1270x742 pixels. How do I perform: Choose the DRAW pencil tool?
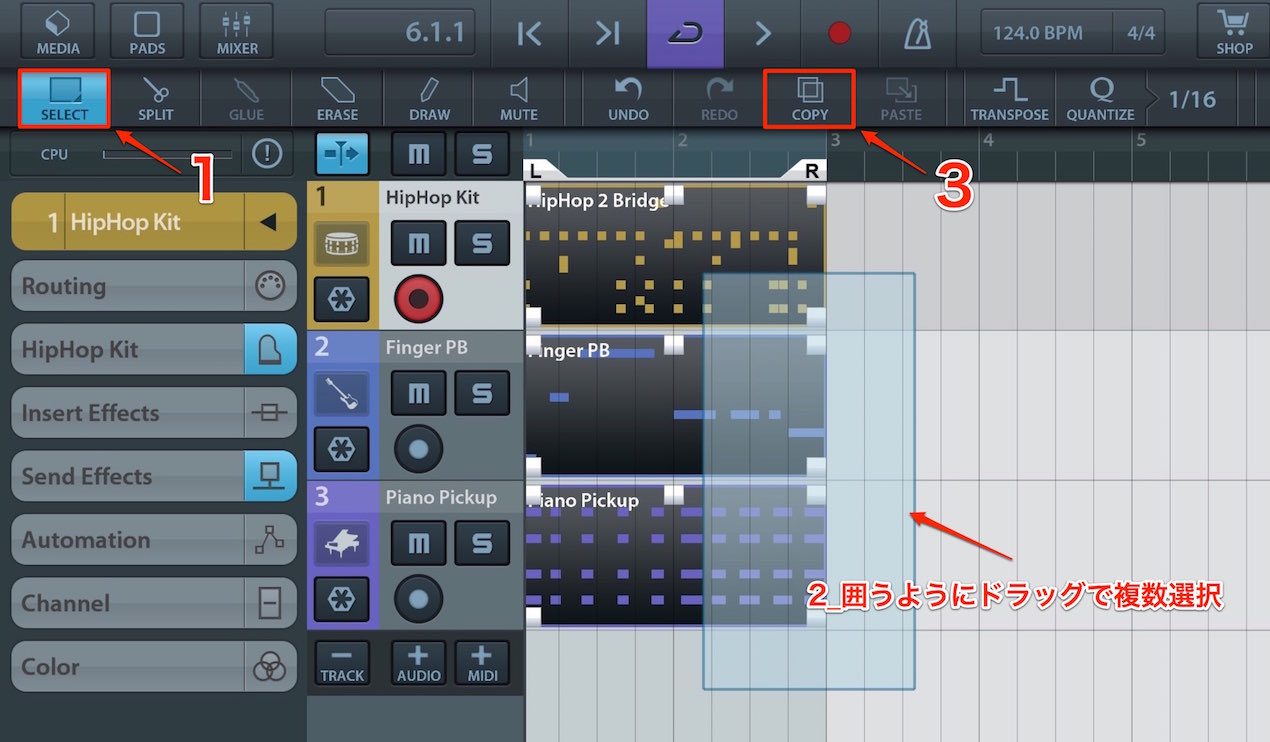coord(429,98)
